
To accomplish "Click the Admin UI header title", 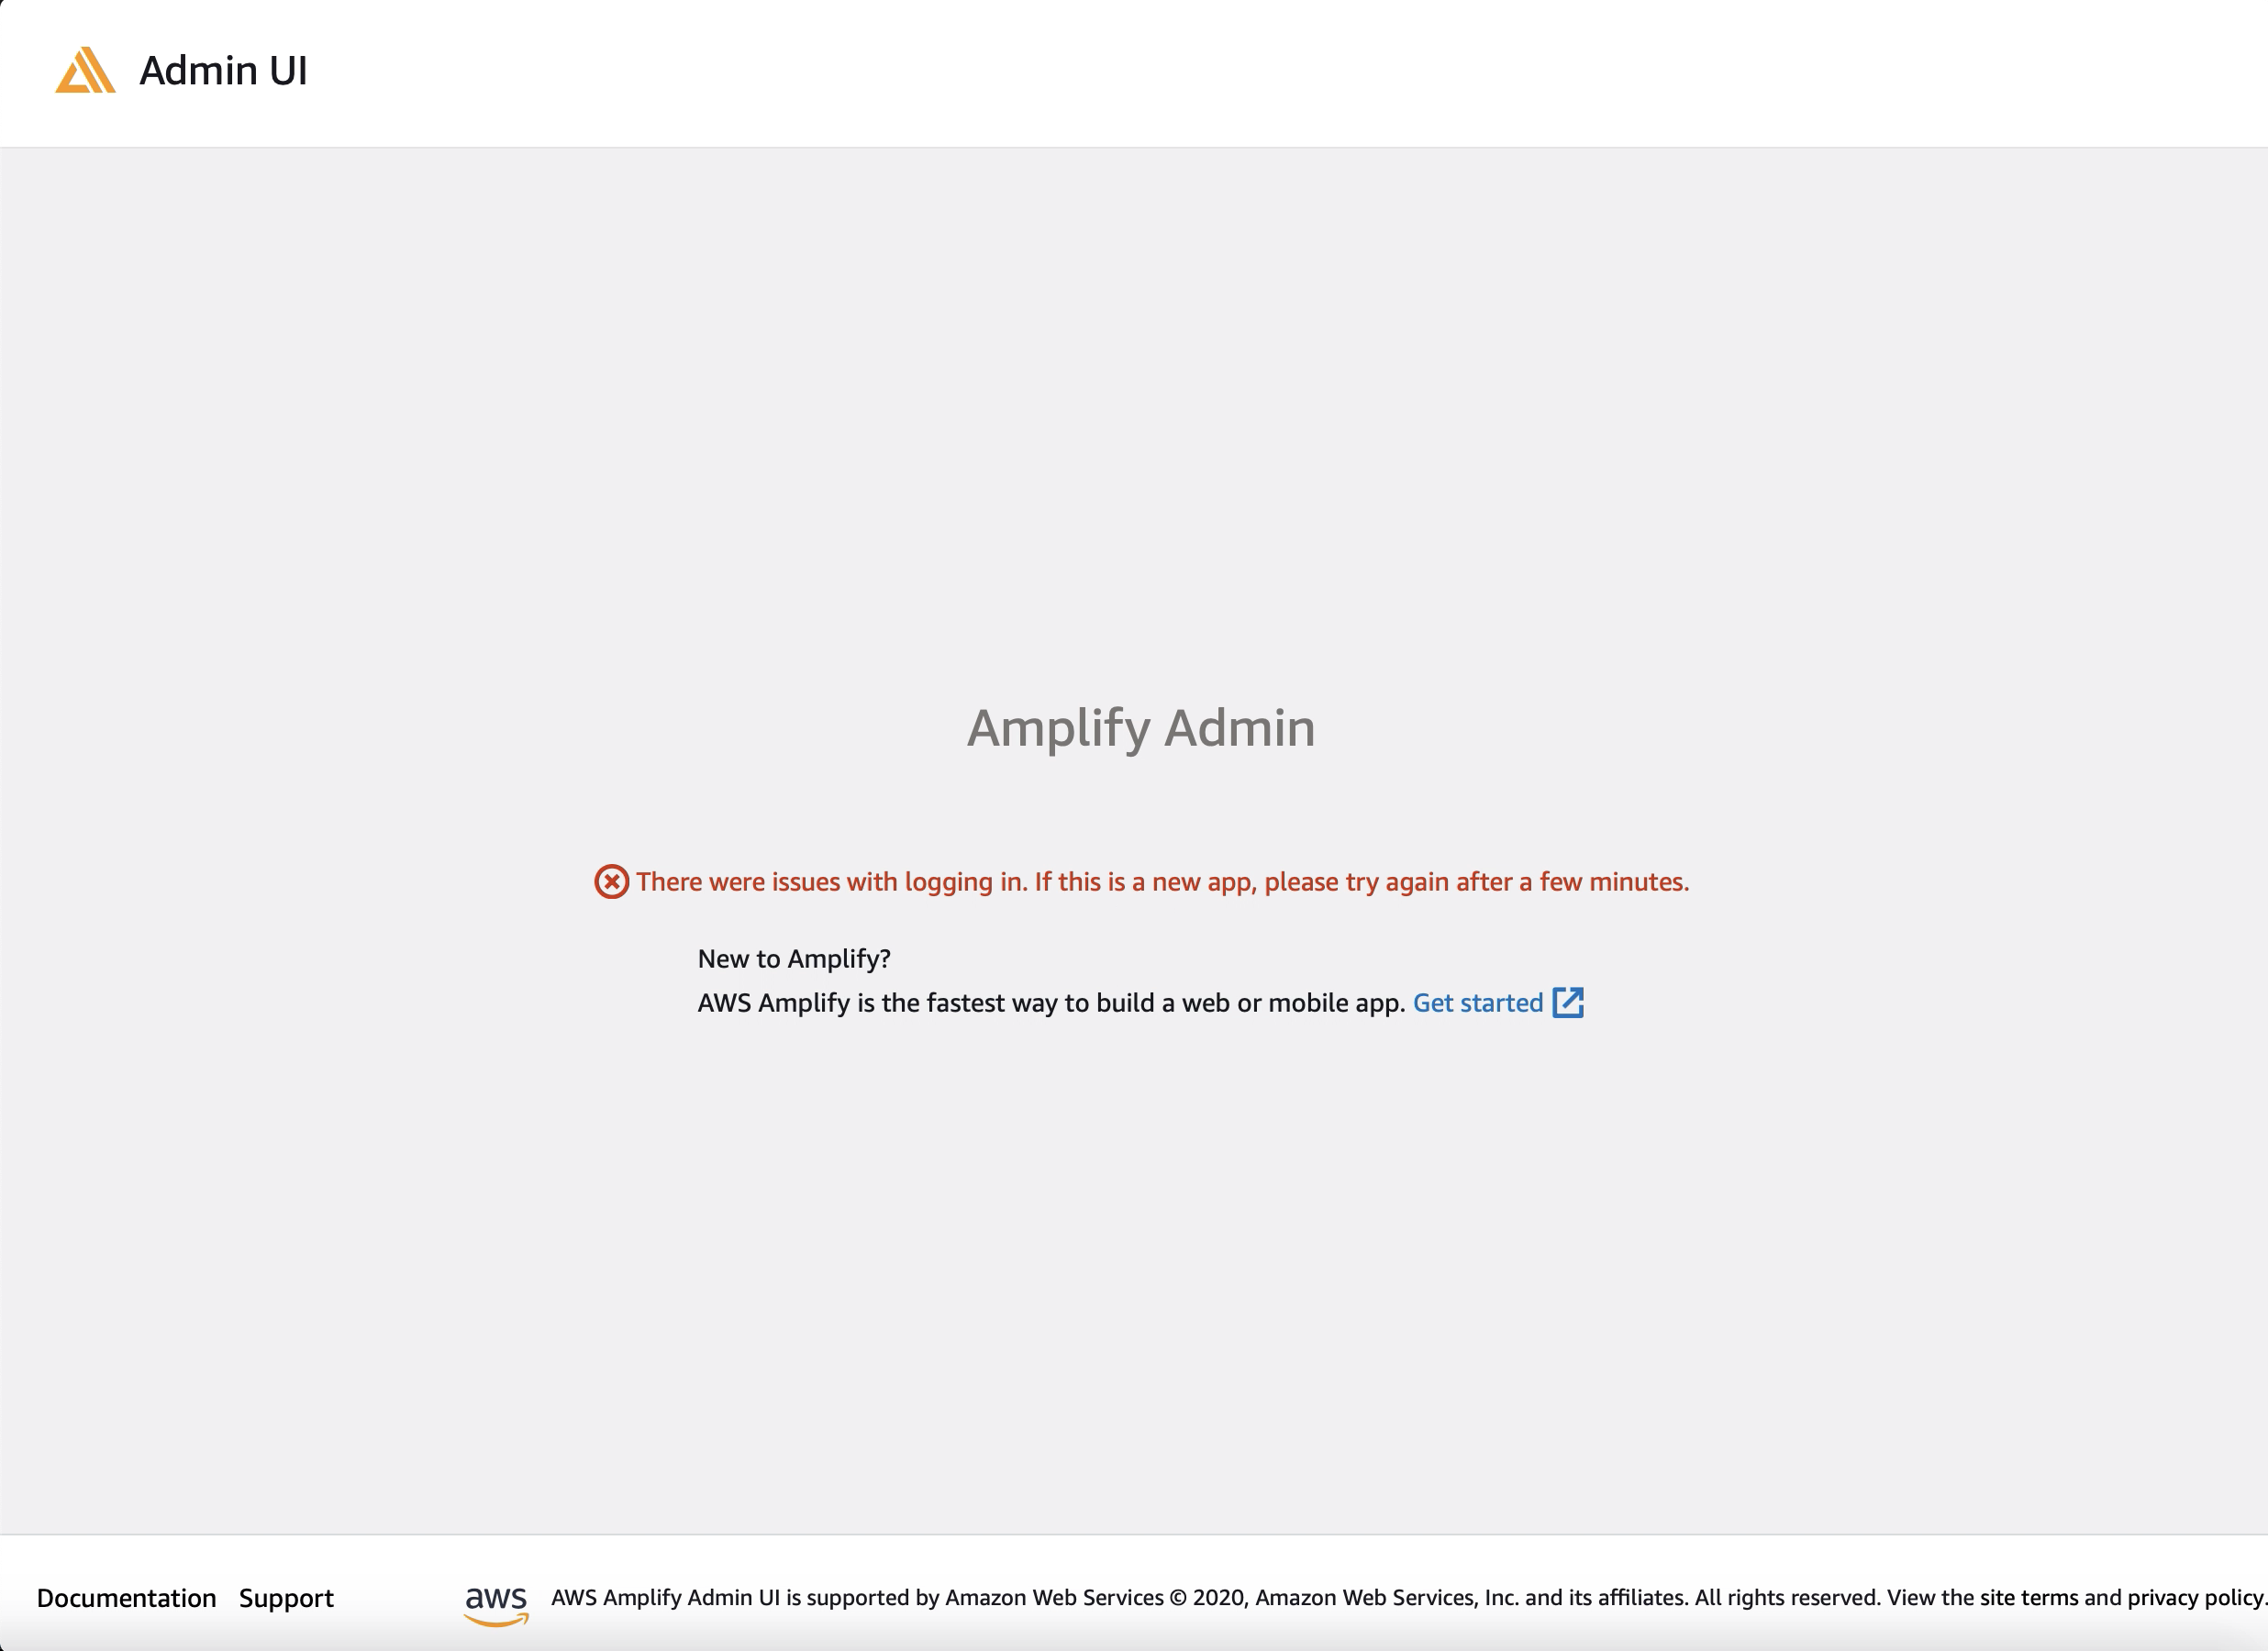I will point(222,70).
